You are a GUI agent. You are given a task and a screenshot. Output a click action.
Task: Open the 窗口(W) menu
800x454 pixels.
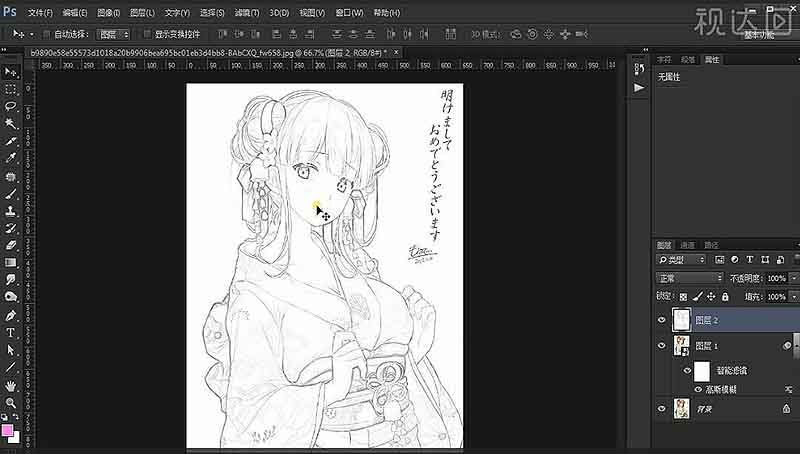349,12
